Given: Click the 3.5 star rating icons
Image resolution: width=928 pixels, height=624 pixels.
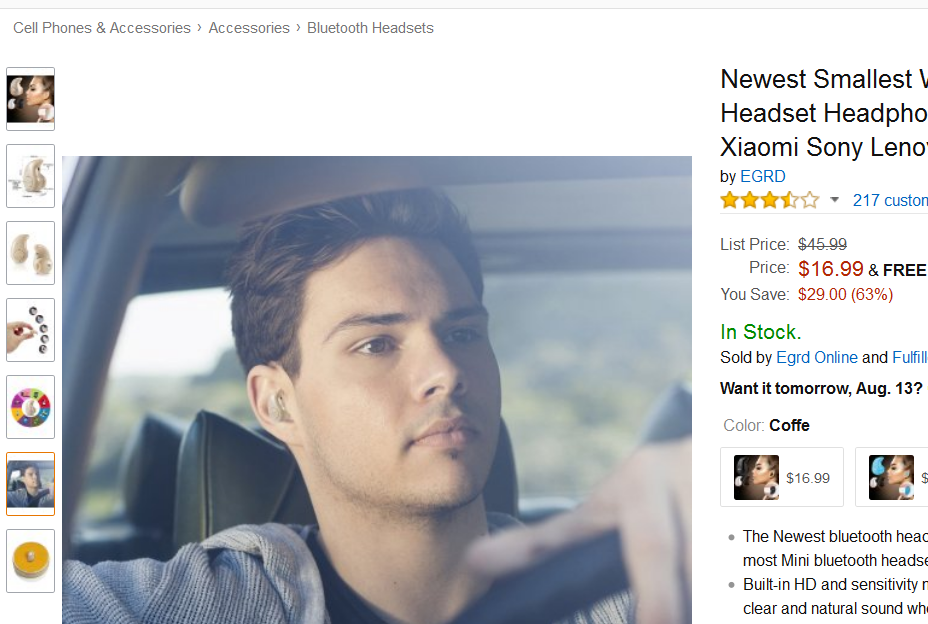Looking at the screenshot, I should coord(769,200).
